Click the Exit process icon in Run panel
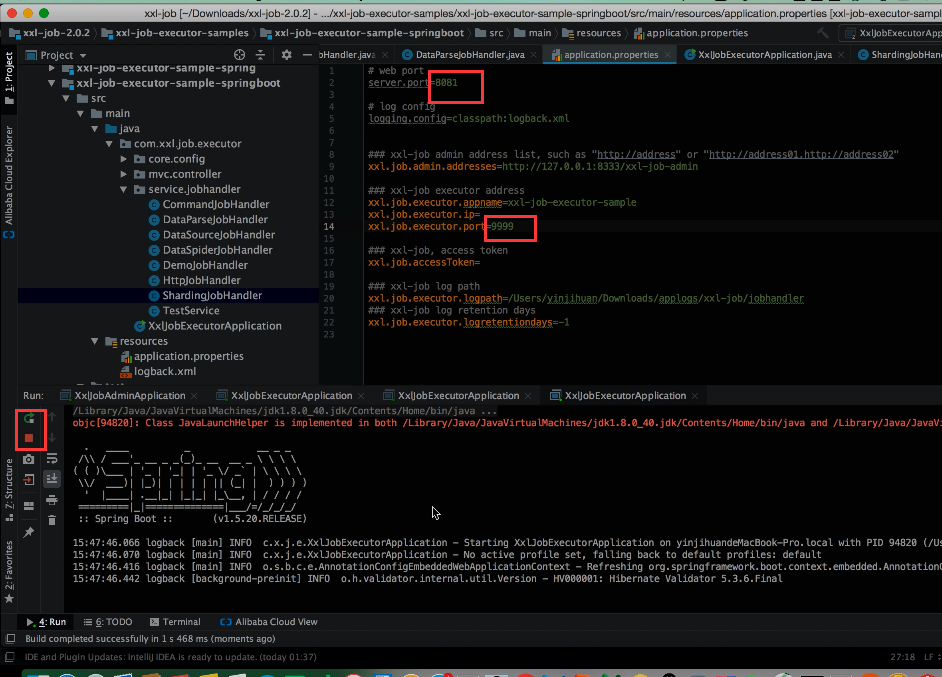 pyautogui.click(x=29, y=479)
